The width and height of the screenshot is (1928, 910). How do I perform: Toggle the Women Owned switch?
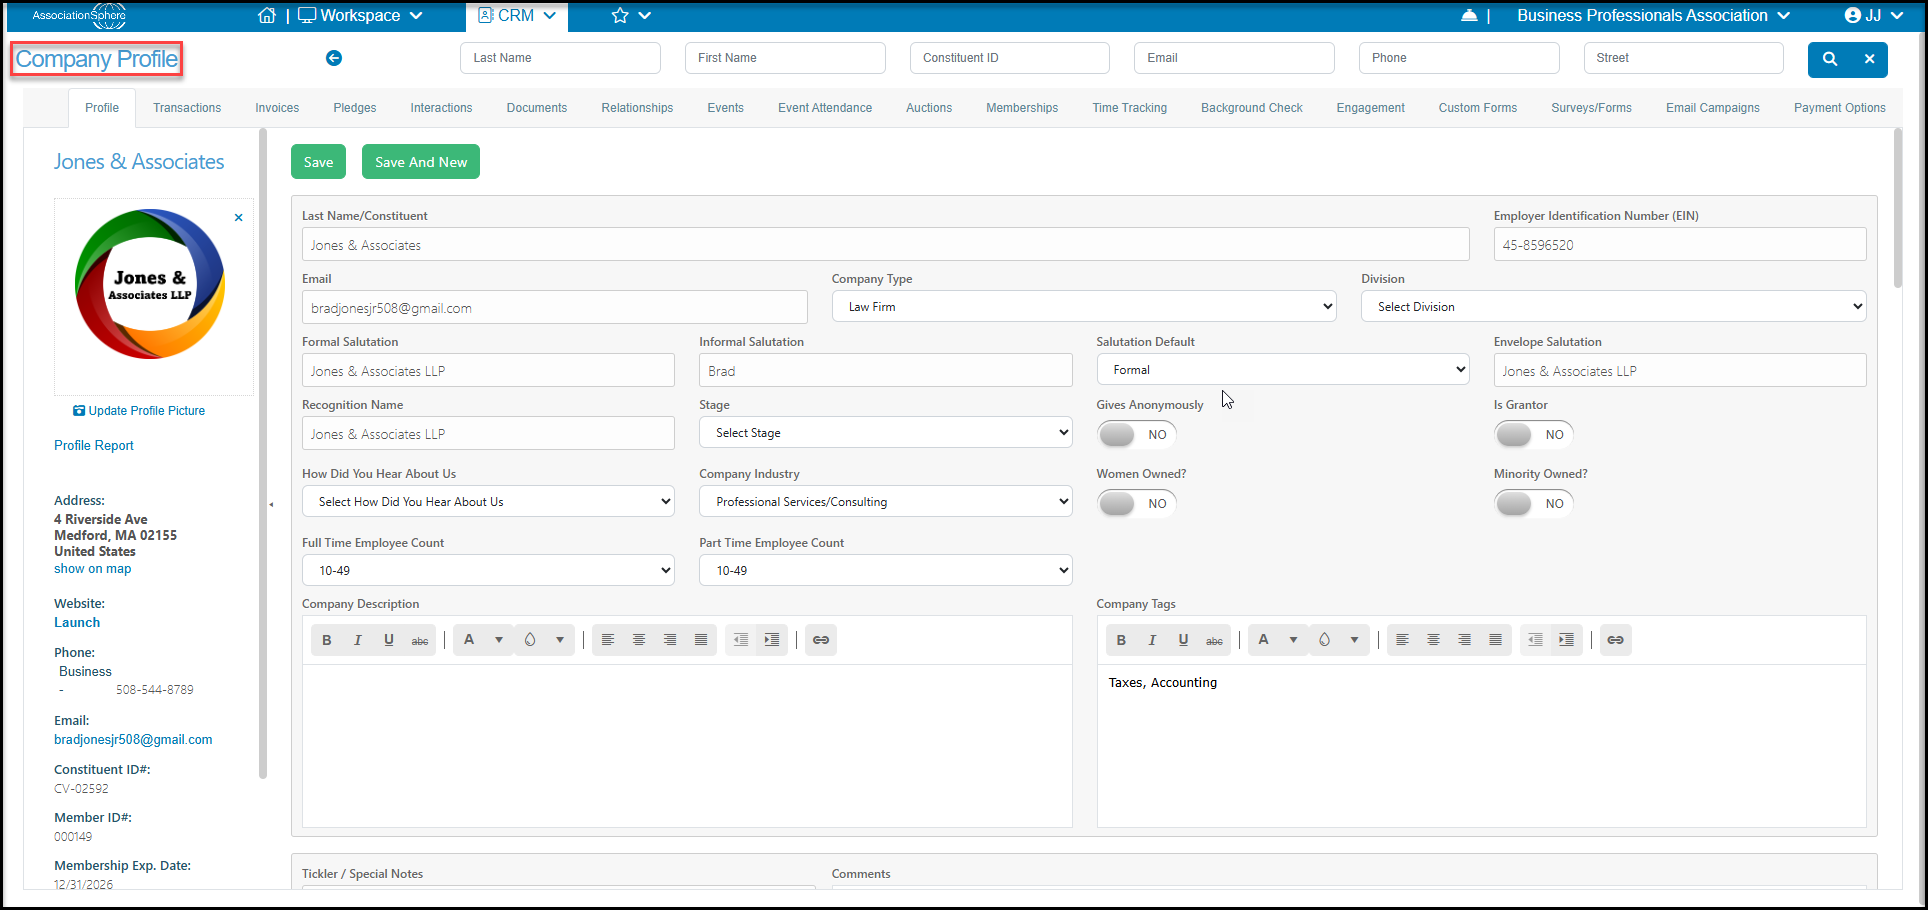click(x=1137, y=504)
